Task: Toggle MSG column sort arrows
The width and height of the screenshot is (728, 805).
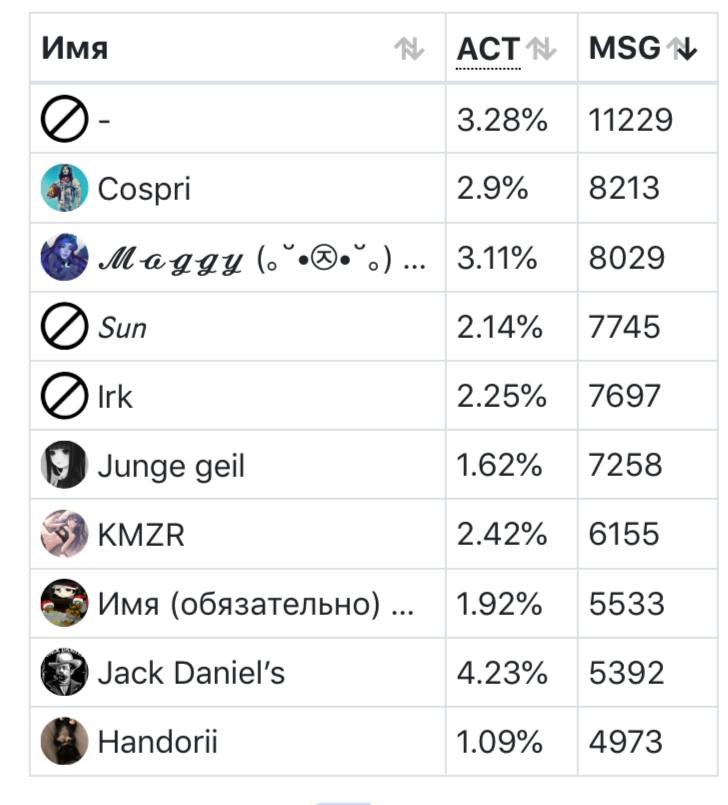Action: [681, 49]
